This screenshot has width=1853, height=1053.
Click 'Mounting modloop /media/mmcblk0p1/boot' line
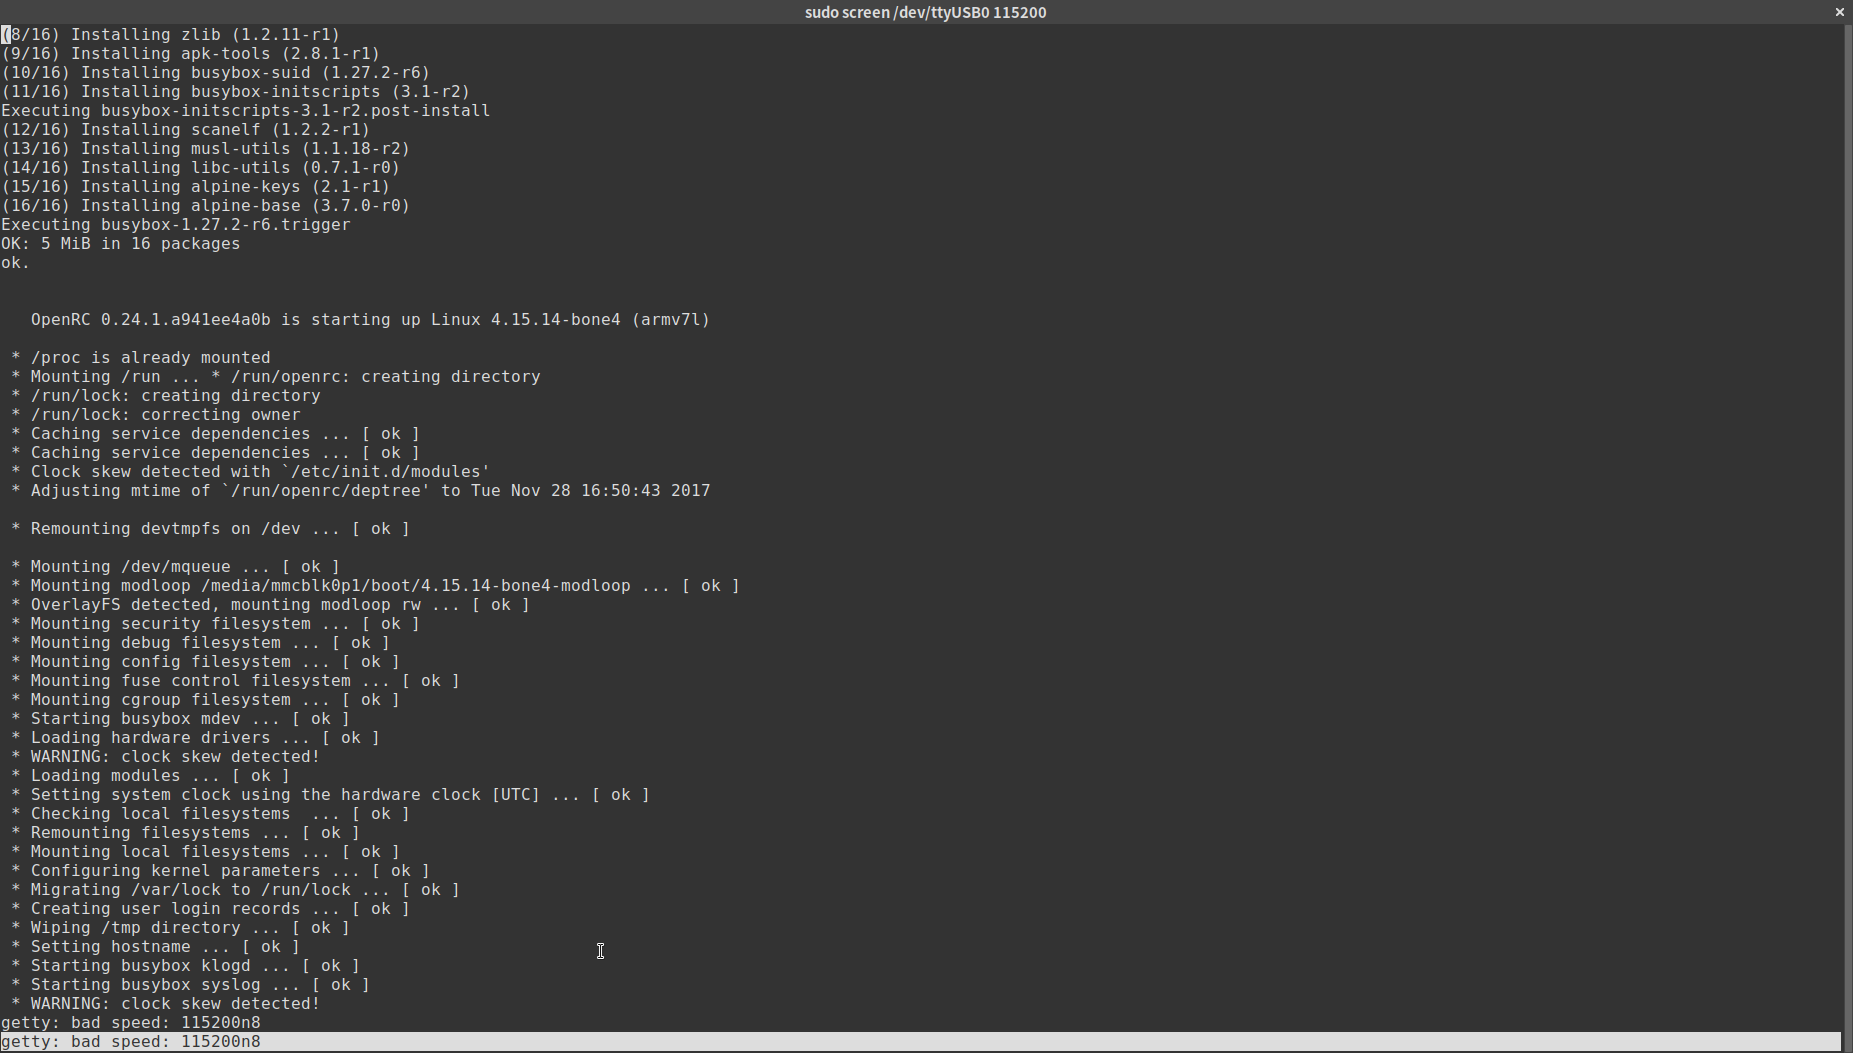point(376,585)
